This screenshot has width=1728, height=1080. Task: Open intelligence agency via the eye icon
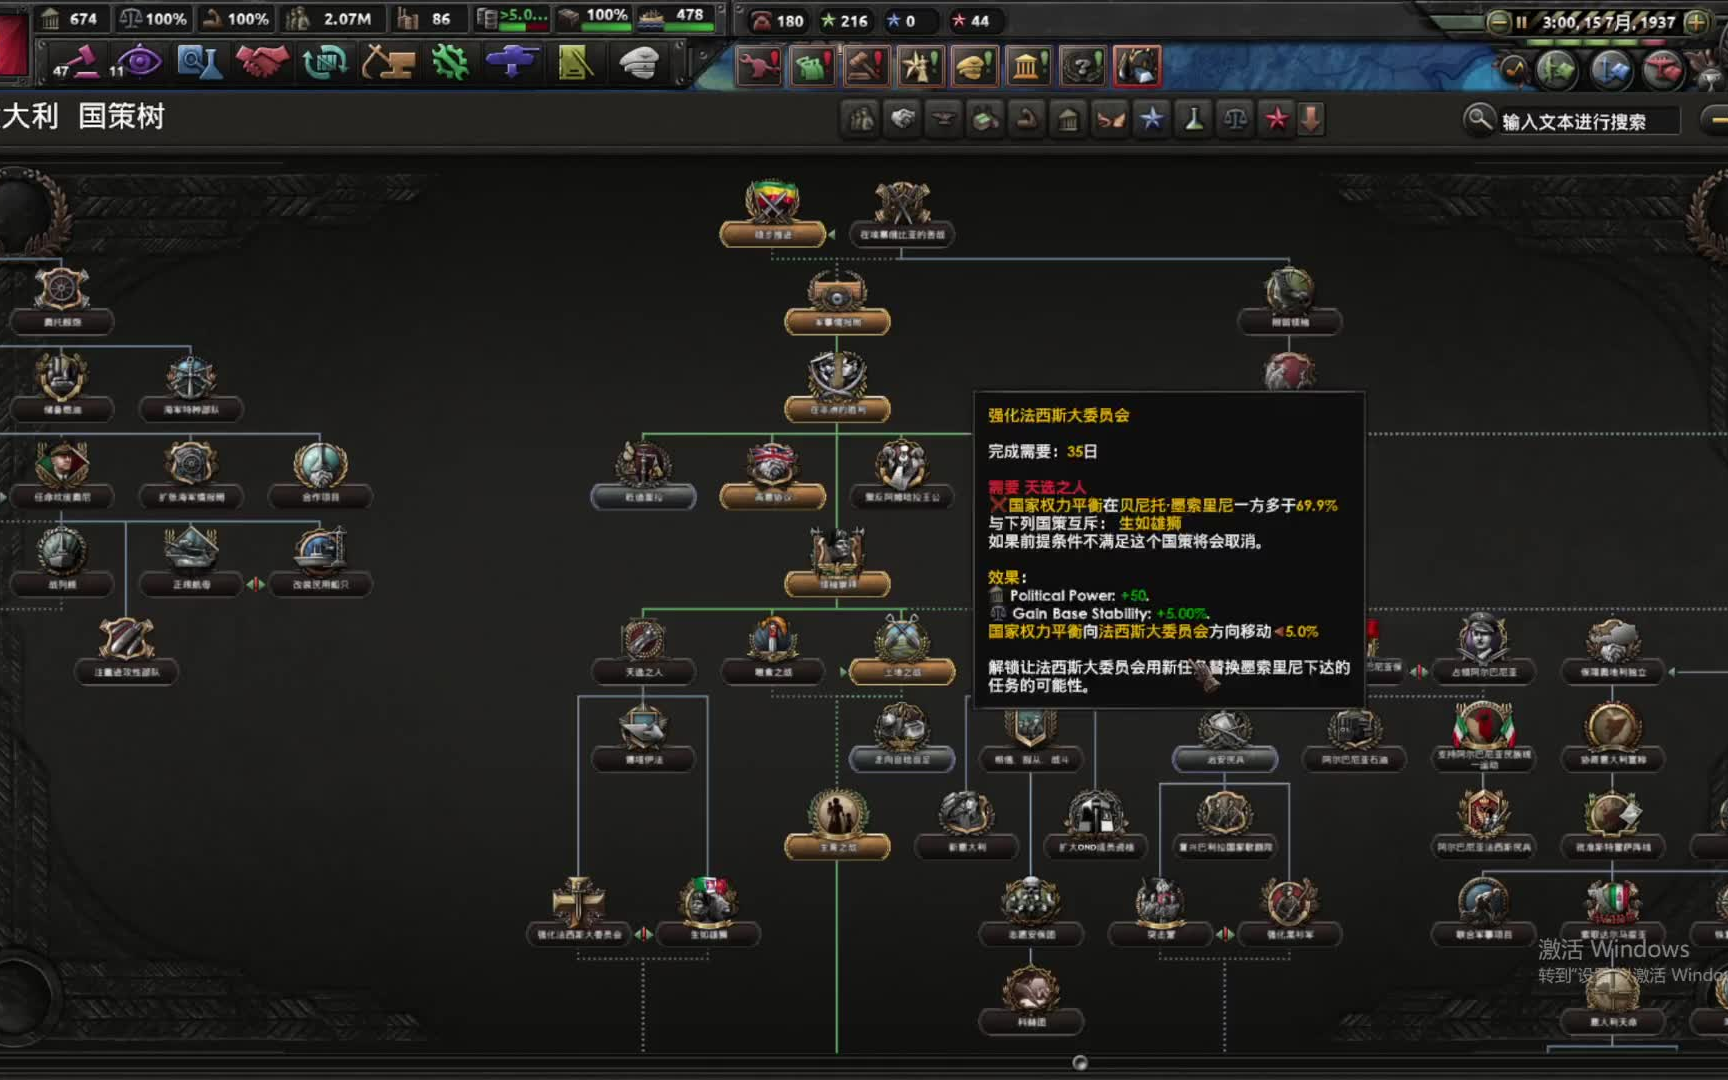(137, 63)
